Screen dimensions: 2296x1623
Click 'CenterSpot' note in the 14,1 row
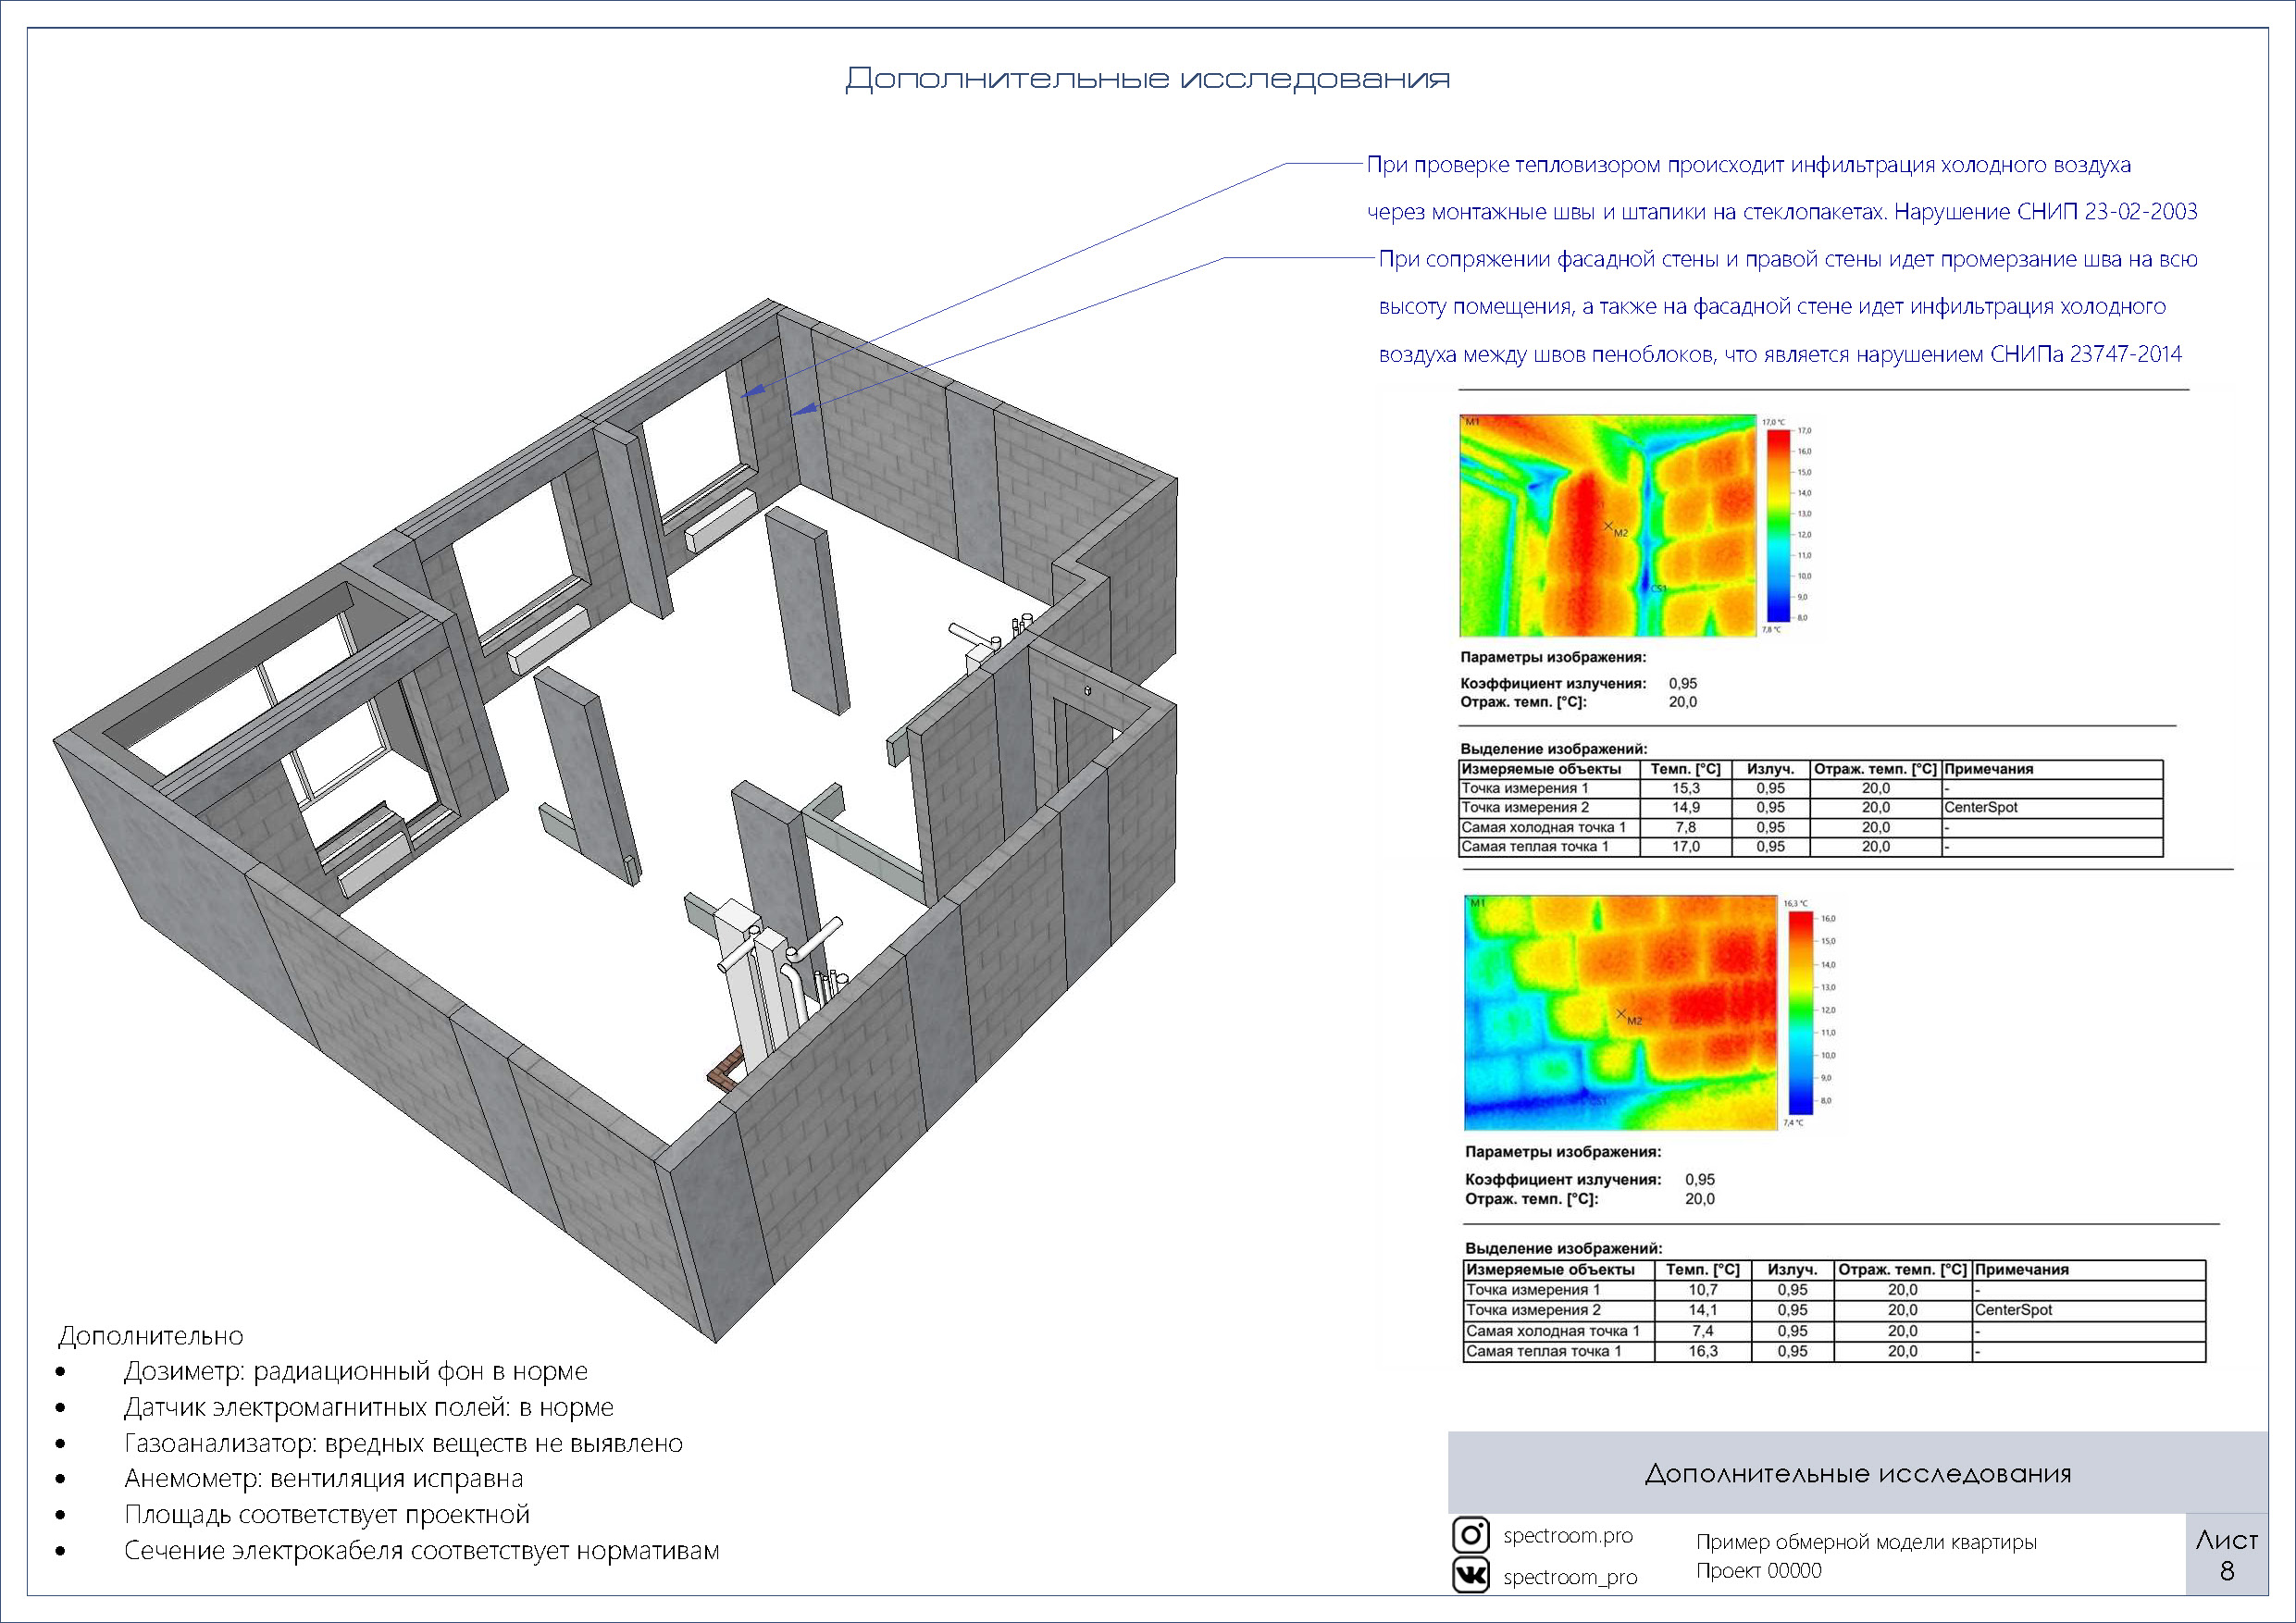pyautogui.click(x=2013, y=1310)
